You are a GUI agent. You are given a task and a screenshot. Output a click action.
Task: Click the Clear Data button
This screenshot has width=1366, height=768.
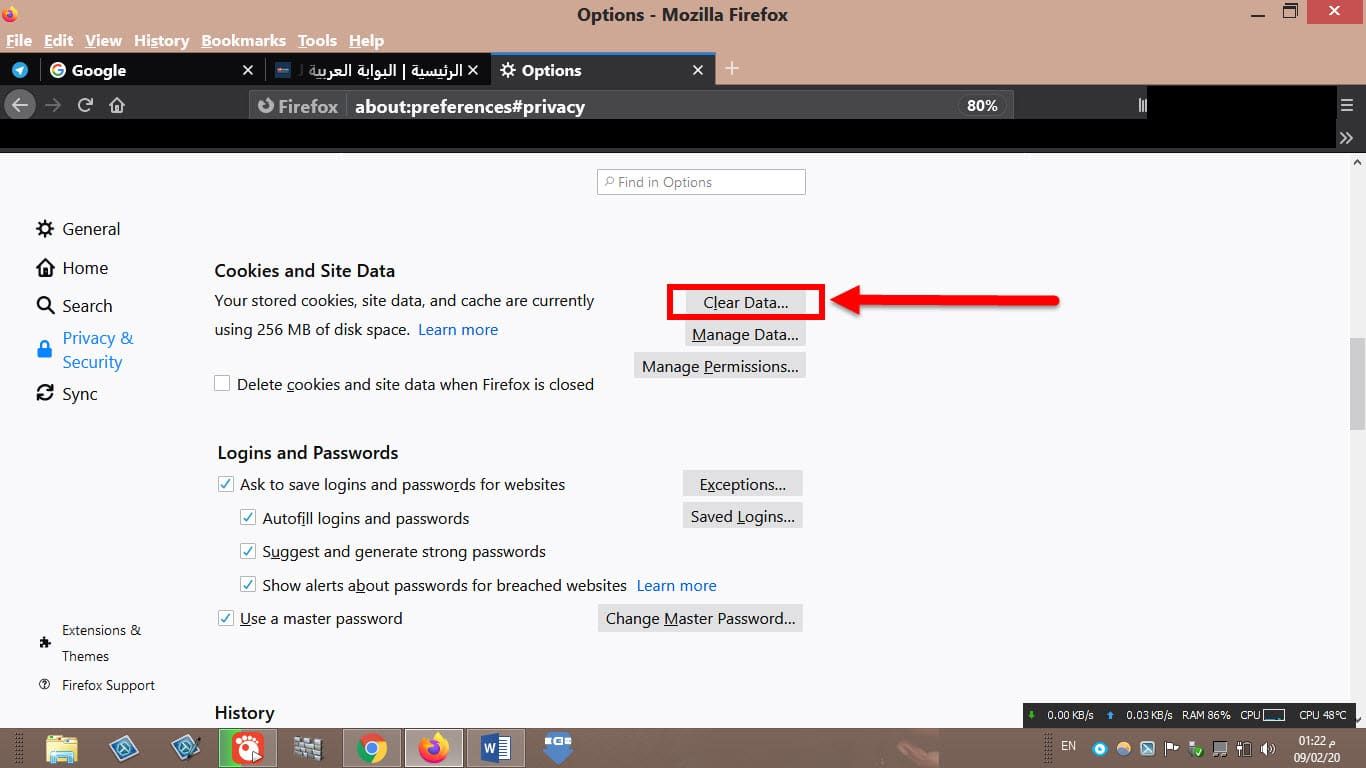click(745, 302)
